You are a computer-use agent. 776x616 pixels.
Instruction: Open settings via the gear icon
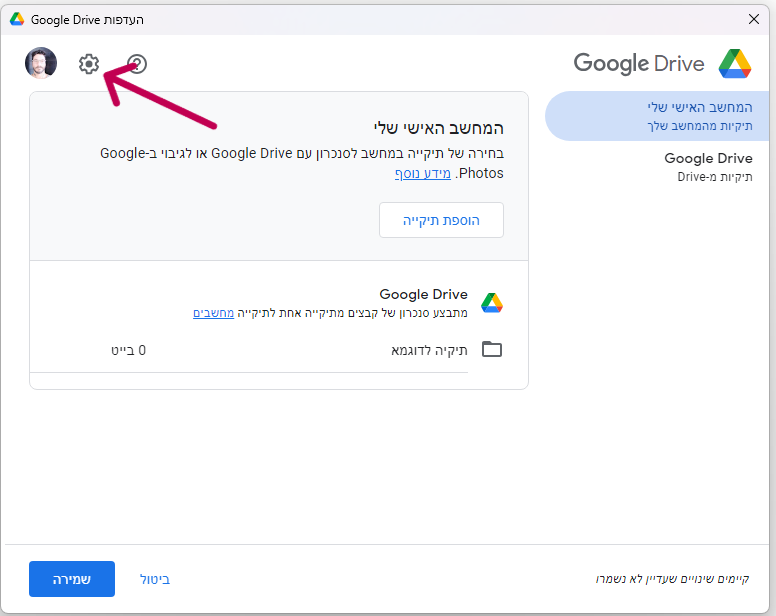89,64
